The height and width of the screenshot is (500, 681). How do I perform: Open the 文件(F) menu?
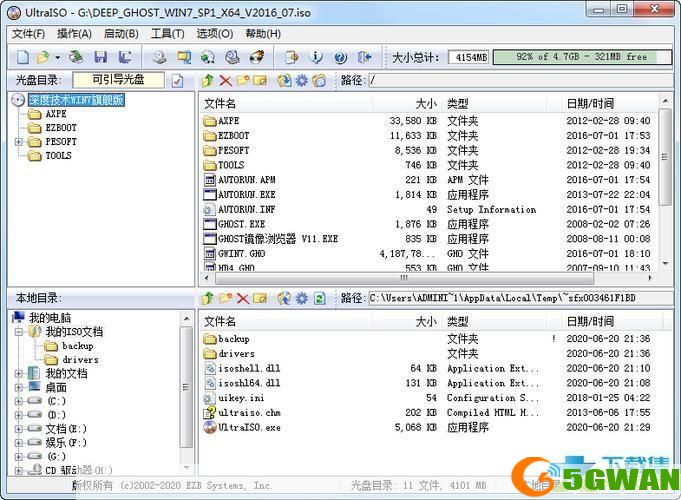coord(28,33)
